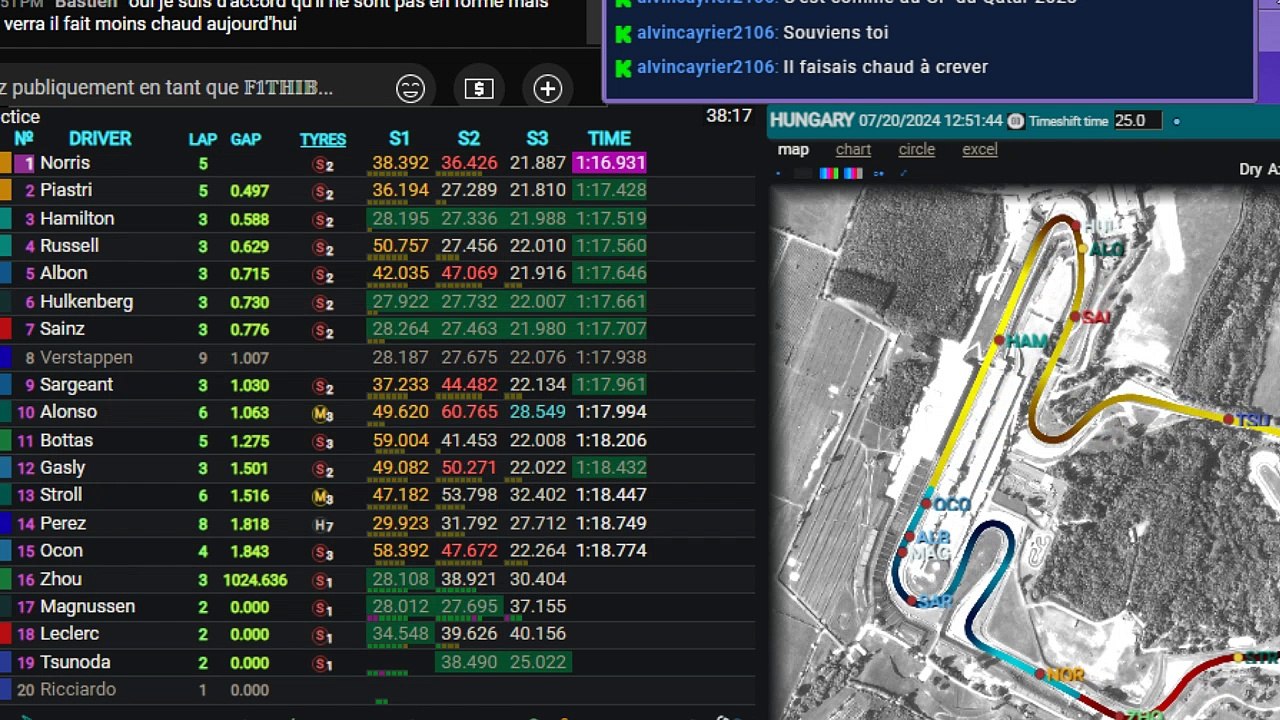Click Perez's hard tyre icon
The height and width of the screenshot is (720, 1280).
[323, 524]
